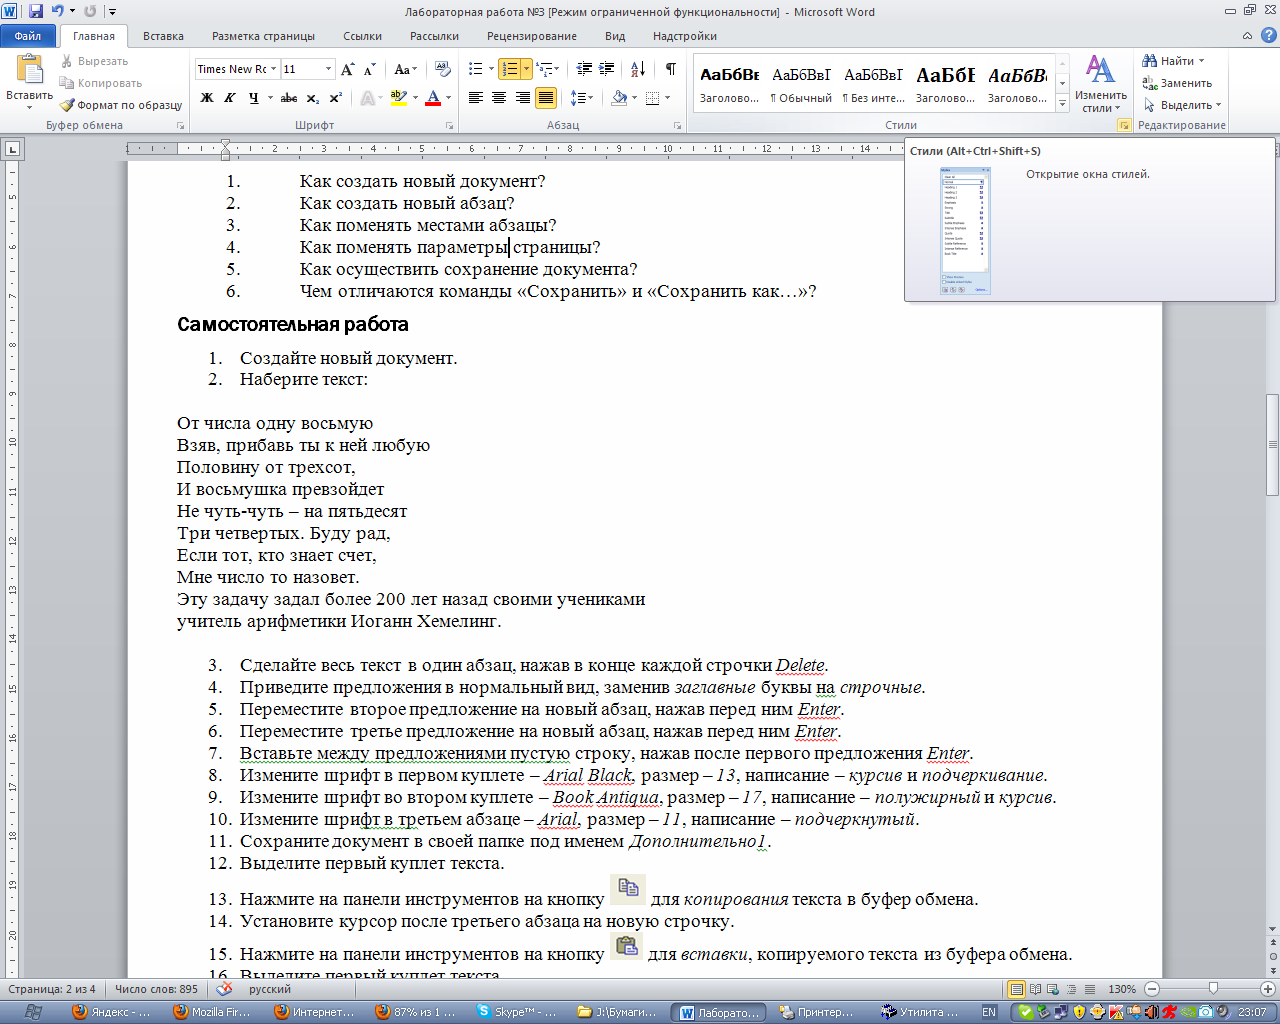1280x1024 pixels.
Task: Click the bulleted list icon
Action: tap(476, 69)
